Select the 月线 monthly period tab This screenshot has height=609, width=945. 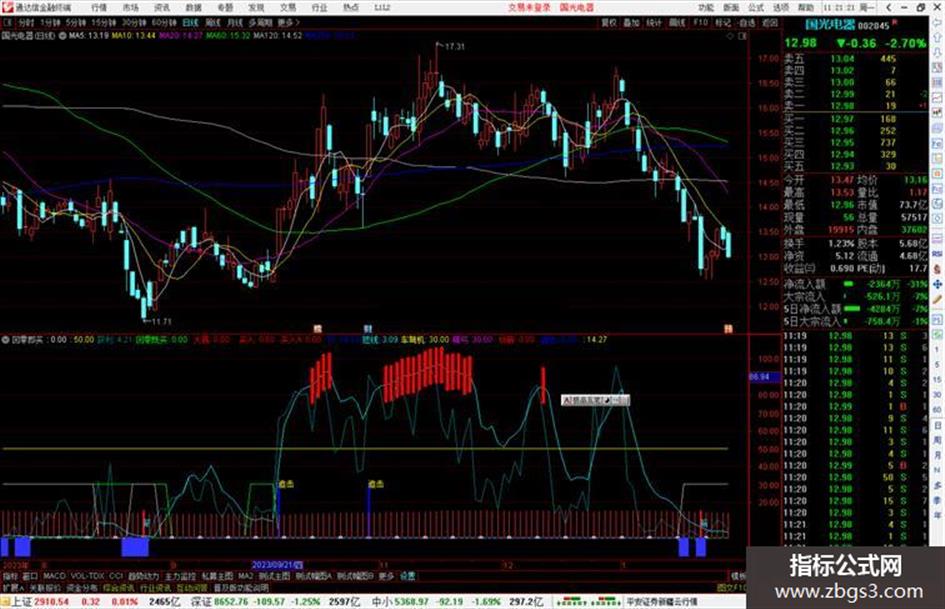[234, 22]
